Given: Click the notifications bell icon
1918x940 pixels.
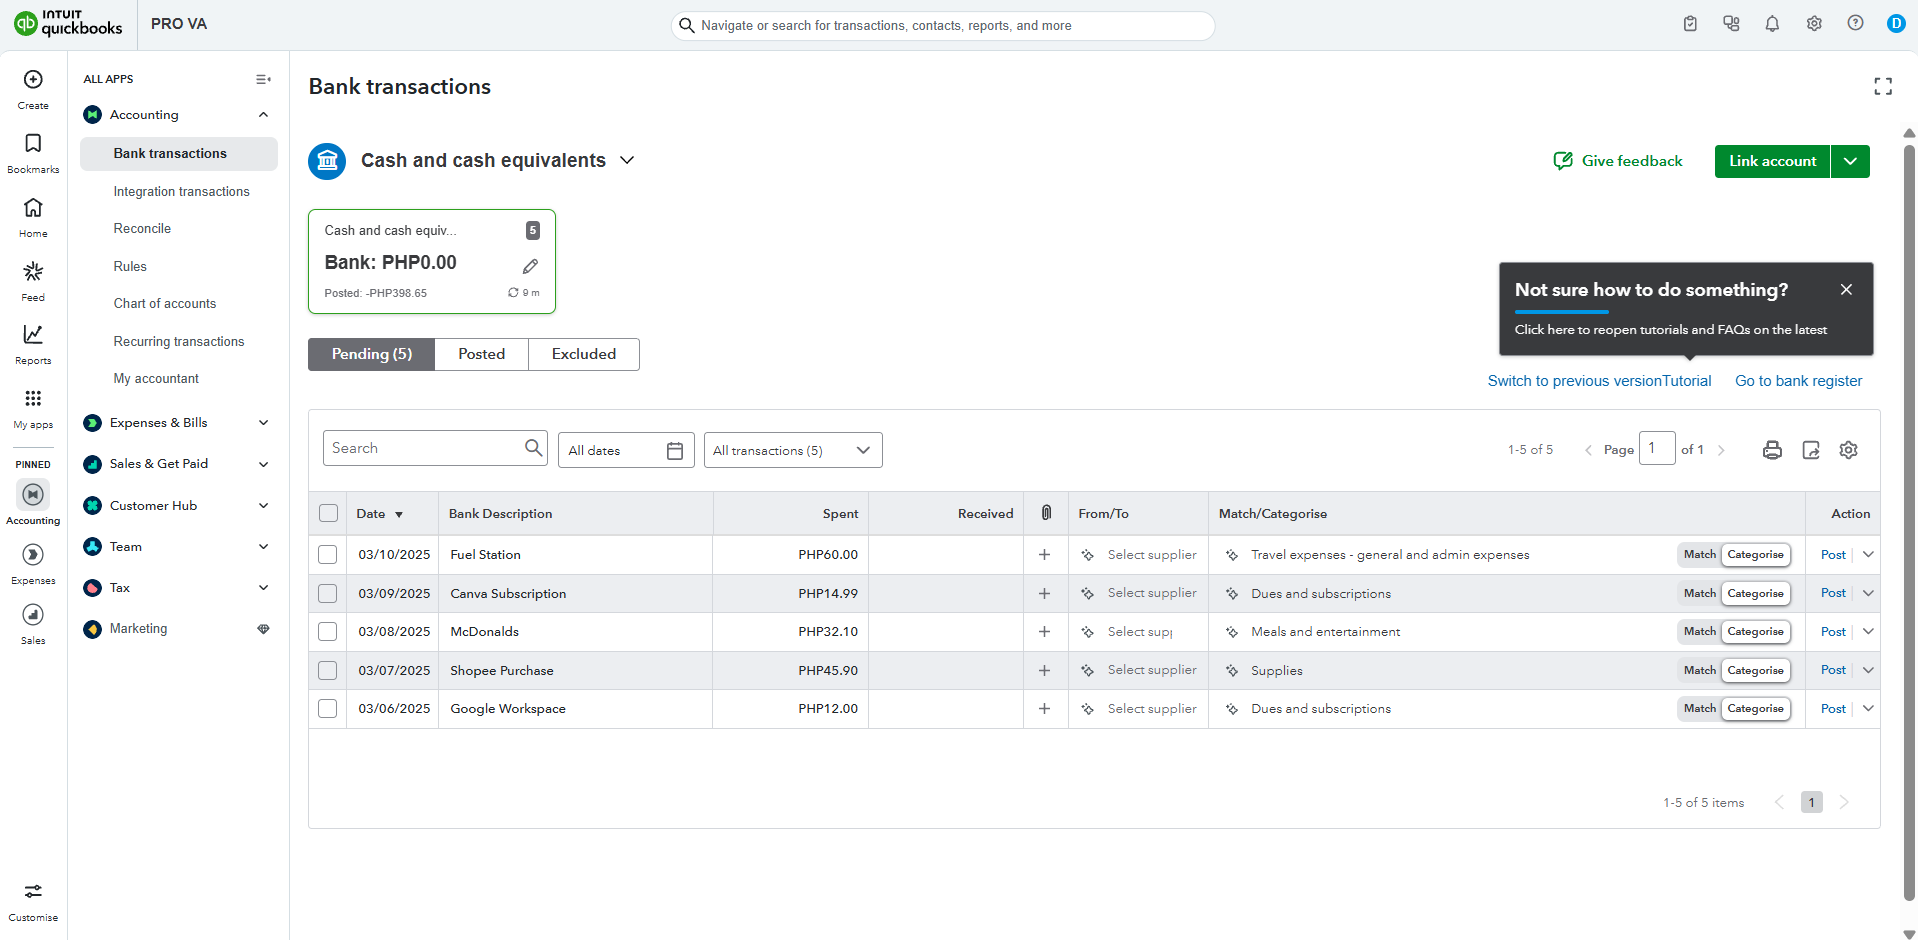Looking at the screenshot, I should coord(1772,24).
